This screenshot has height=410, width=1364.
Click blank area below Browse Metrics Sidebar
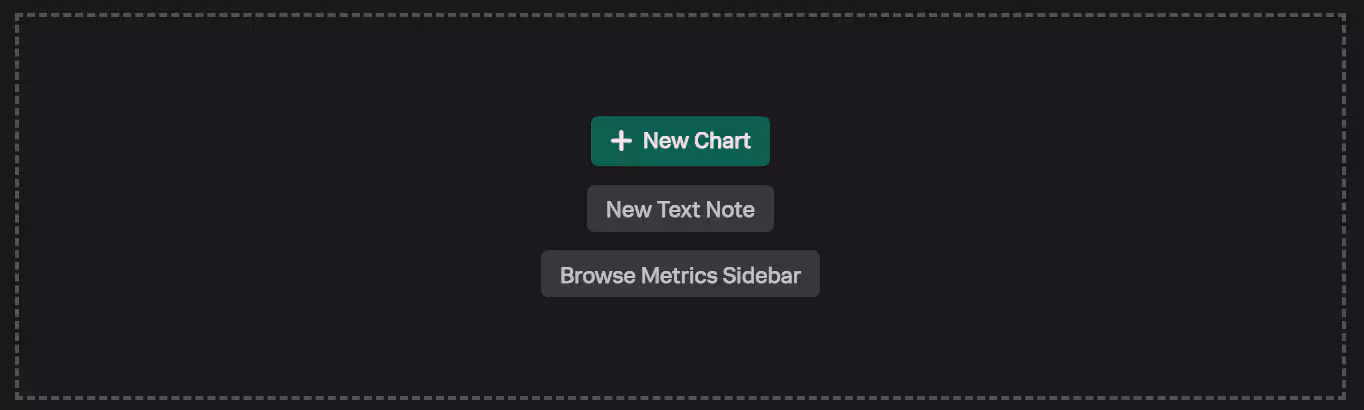tap(680, 345)
